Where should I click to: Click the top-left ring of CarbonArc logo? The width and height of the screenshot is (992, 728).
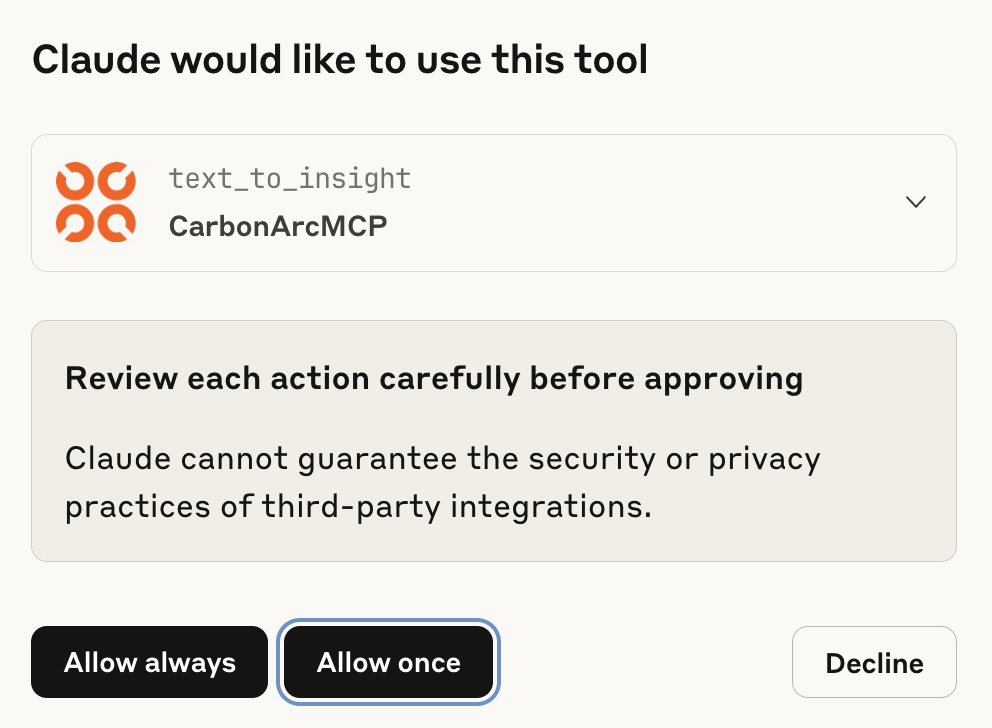(75, 181)
